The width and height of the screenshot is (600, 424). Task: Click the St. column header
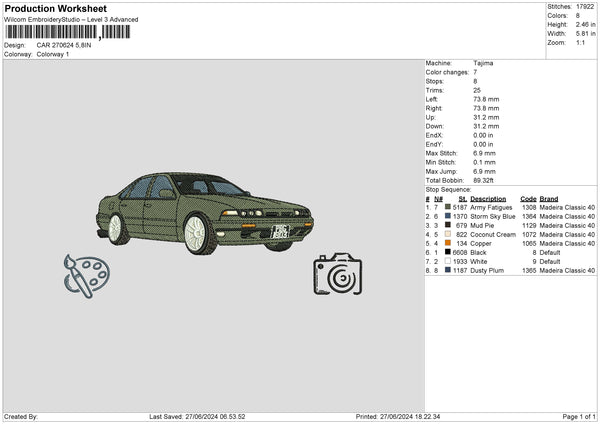pyautogui.click(x=463, y=199)
